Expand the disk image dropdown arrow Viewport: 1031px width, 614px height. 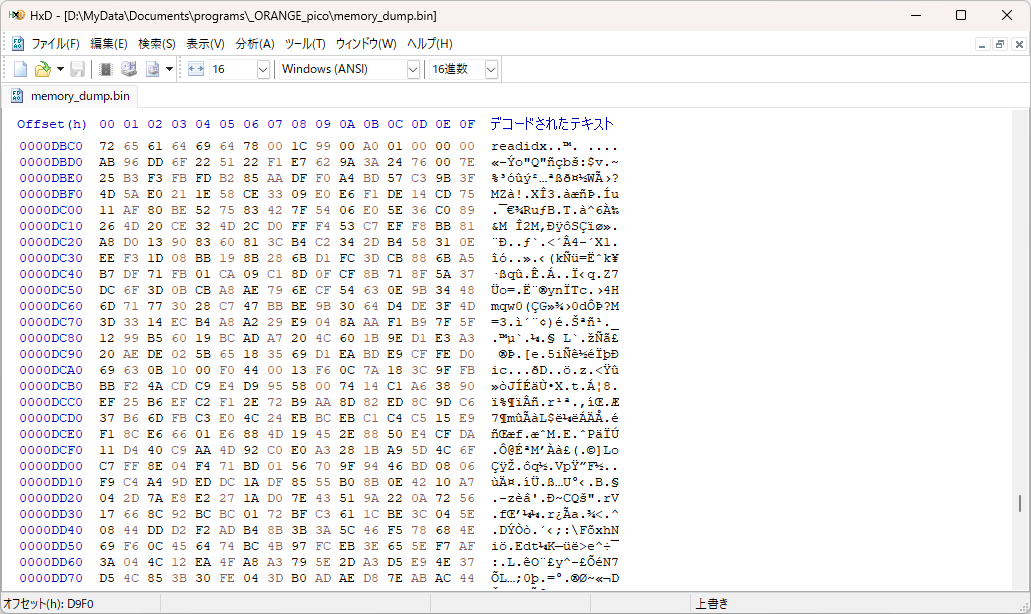click(169, 69)
